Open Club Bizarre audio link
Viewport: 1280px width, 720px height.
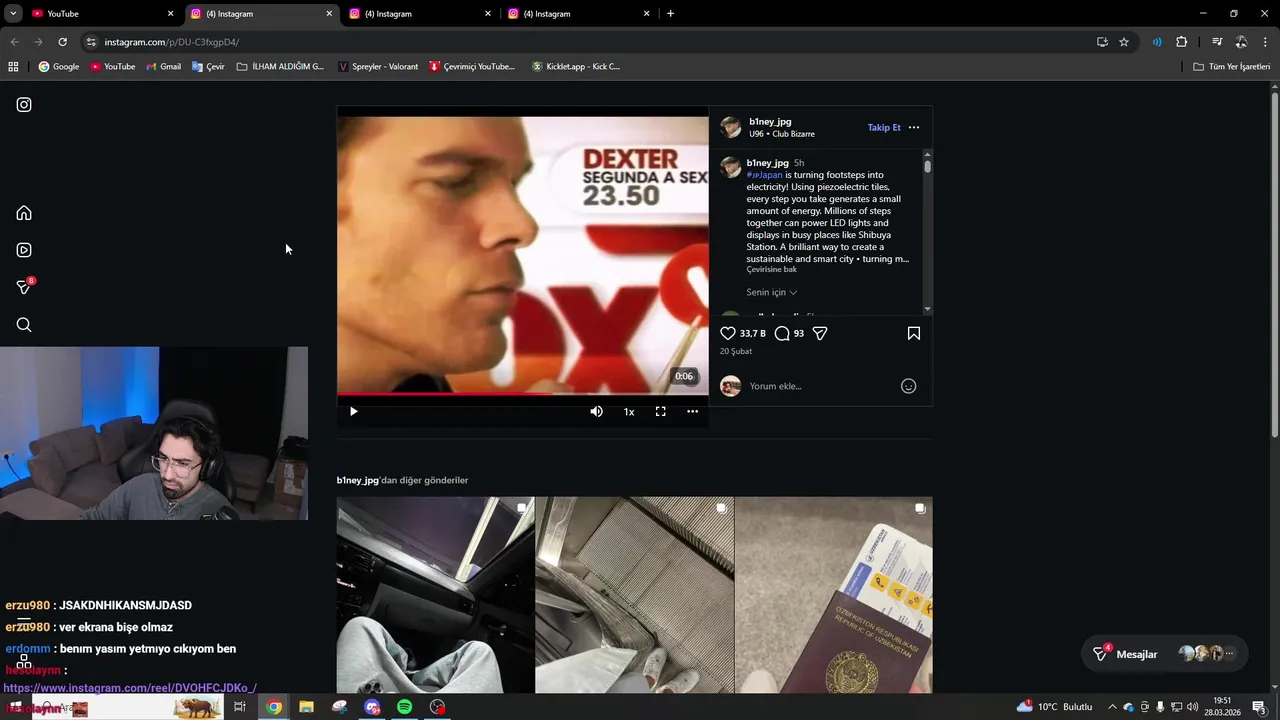[793, 134]
